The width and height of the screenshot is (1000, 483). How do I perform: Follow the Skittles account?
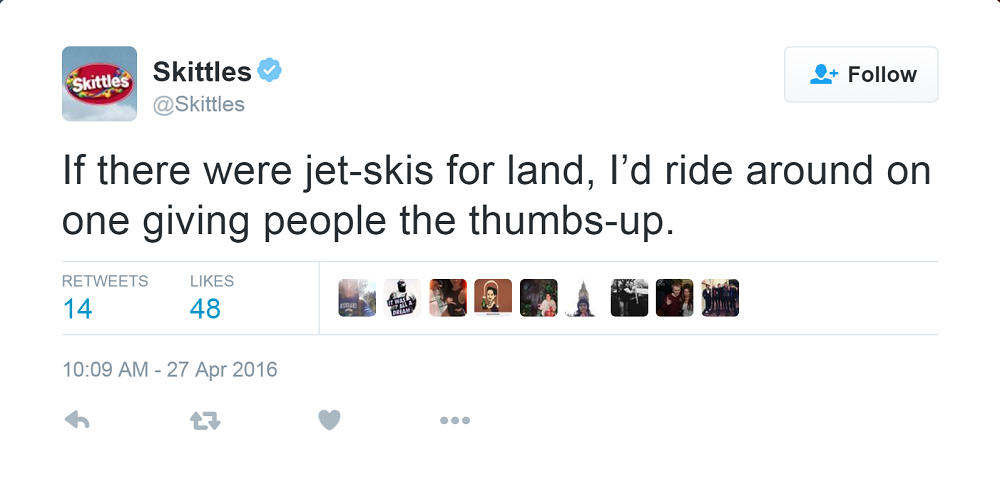[x=861, y=74]
